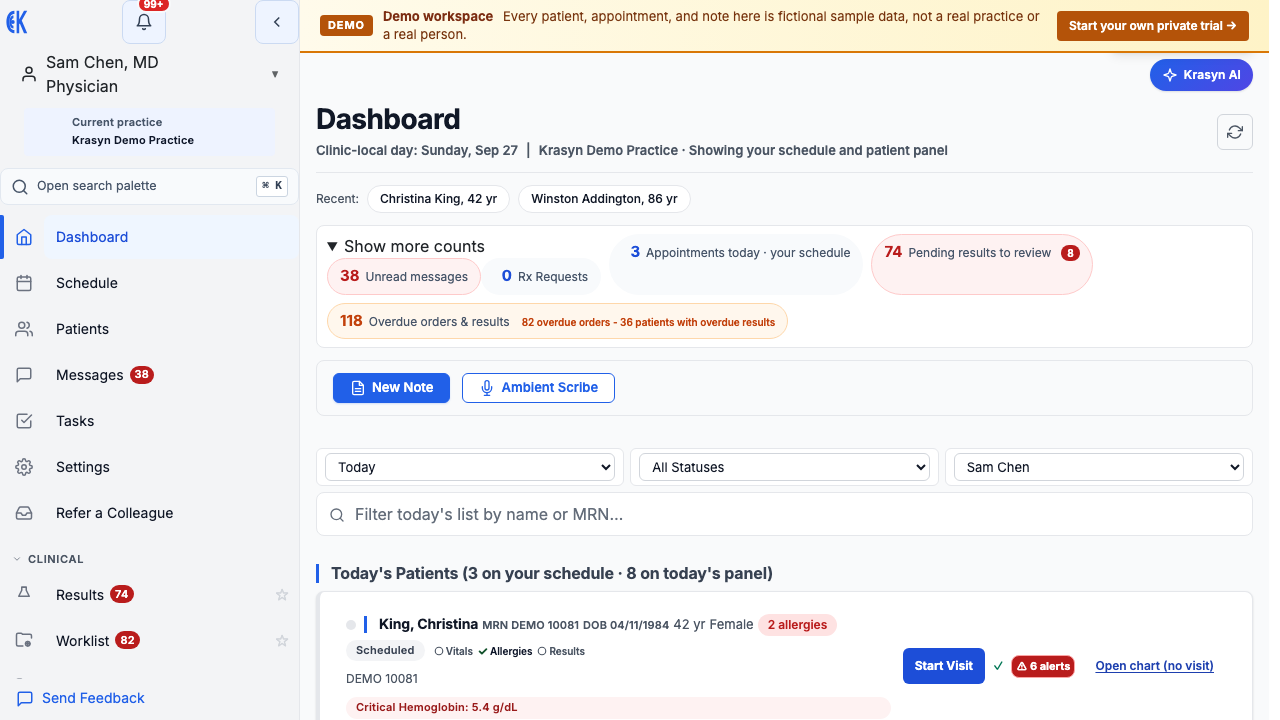Open the 6 alerts warning badge
This screenshot has height=720, width=1280.
(x=1043, y=666)
